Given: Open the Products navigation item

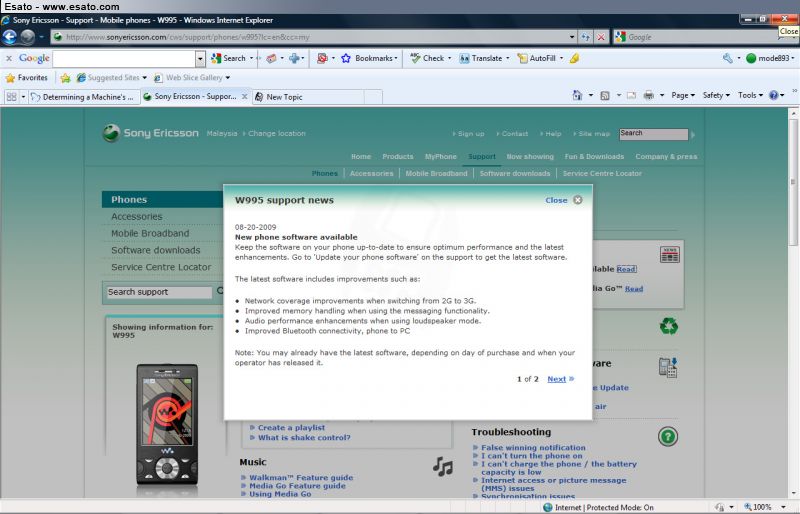Looking at the screenshot, I should coord(397,157).
